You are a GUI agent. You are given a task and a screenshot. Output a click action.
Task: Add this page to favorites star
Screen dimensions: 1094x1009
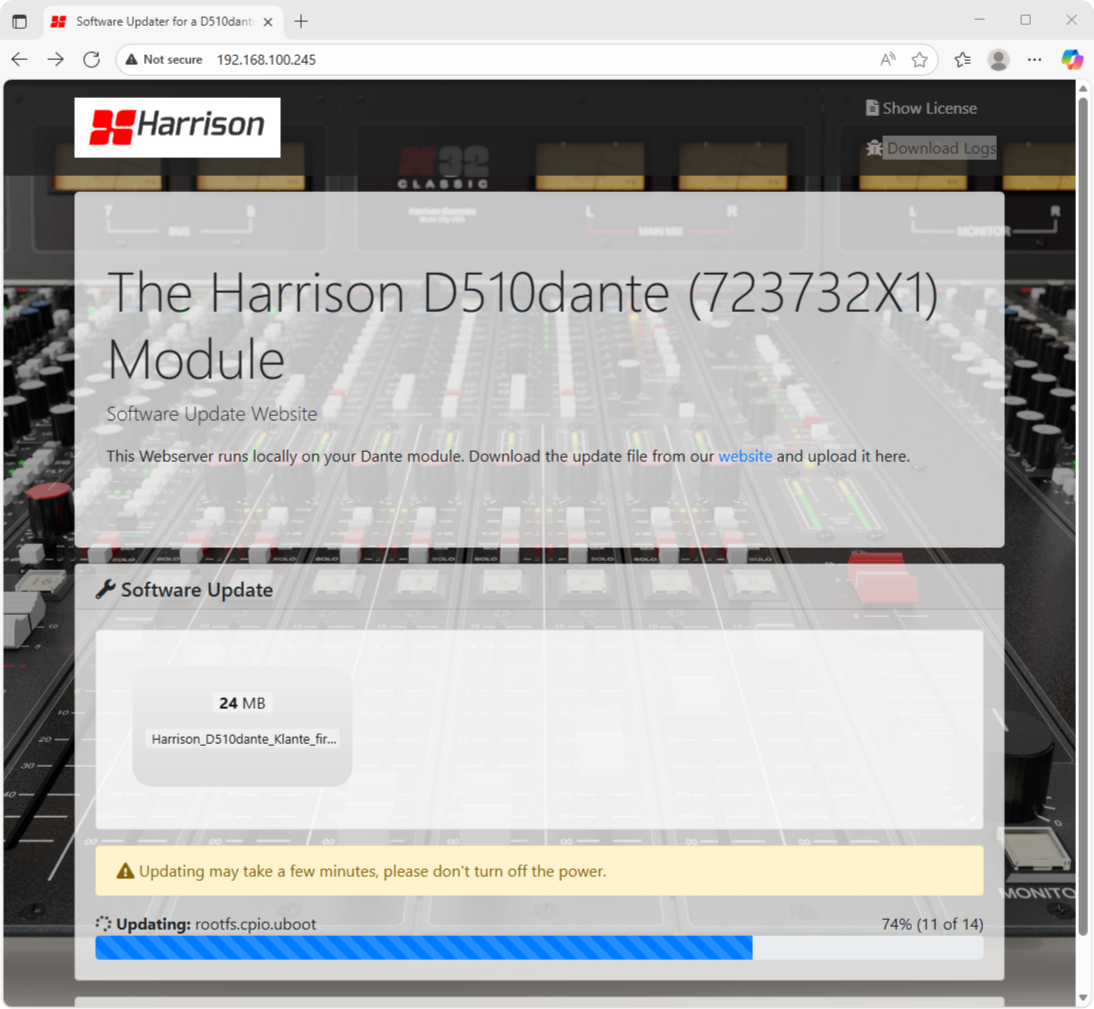coord(920,59)
